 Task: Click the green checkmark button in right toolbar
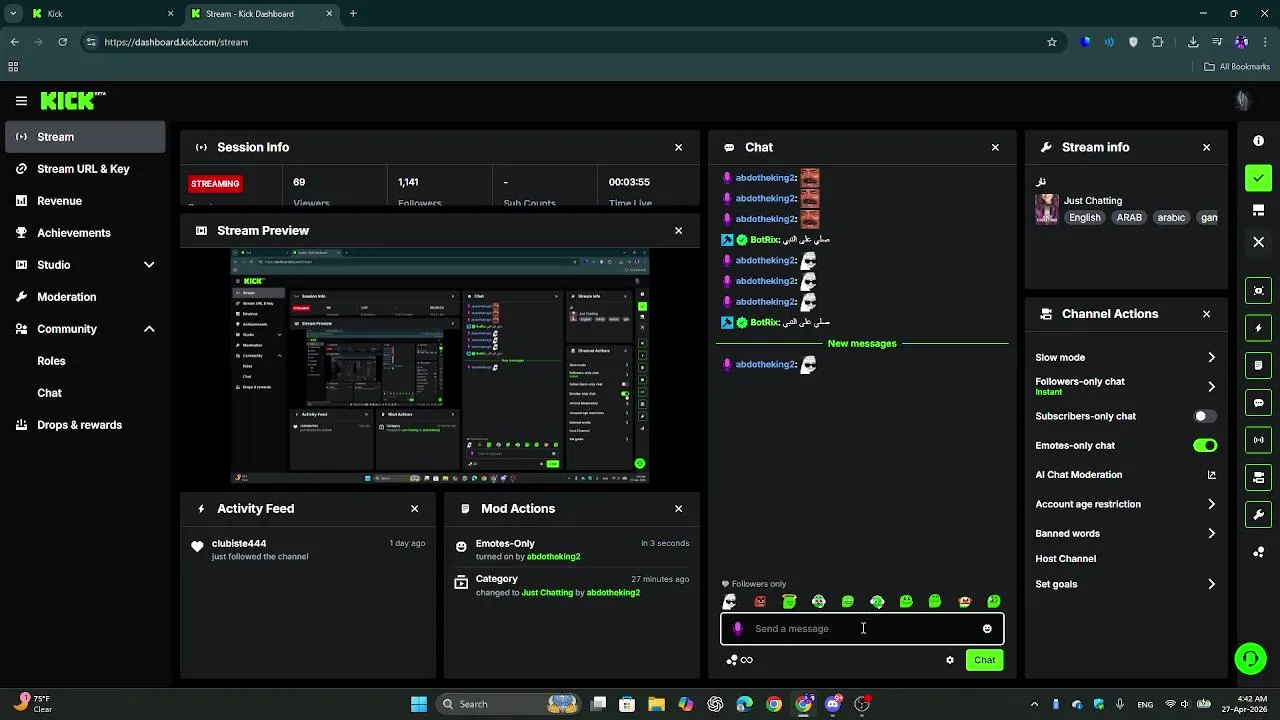click(1258, 178)
